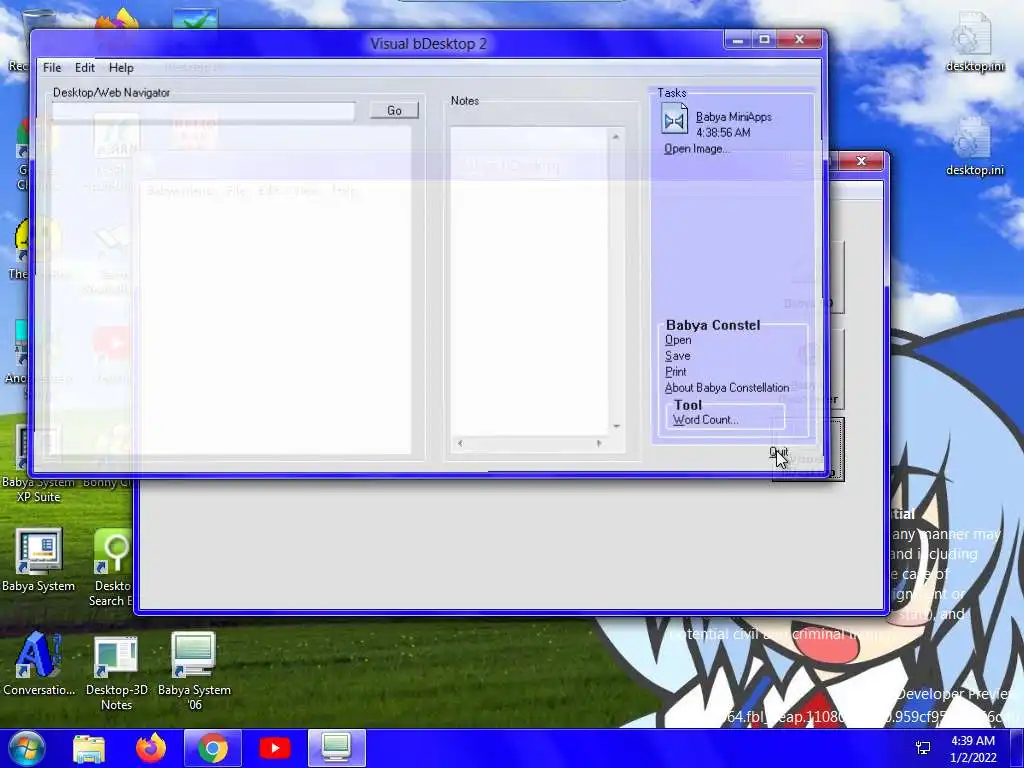Select the lower desktop.ini file icon
The image size is (1024, 768).
(974, 146)
